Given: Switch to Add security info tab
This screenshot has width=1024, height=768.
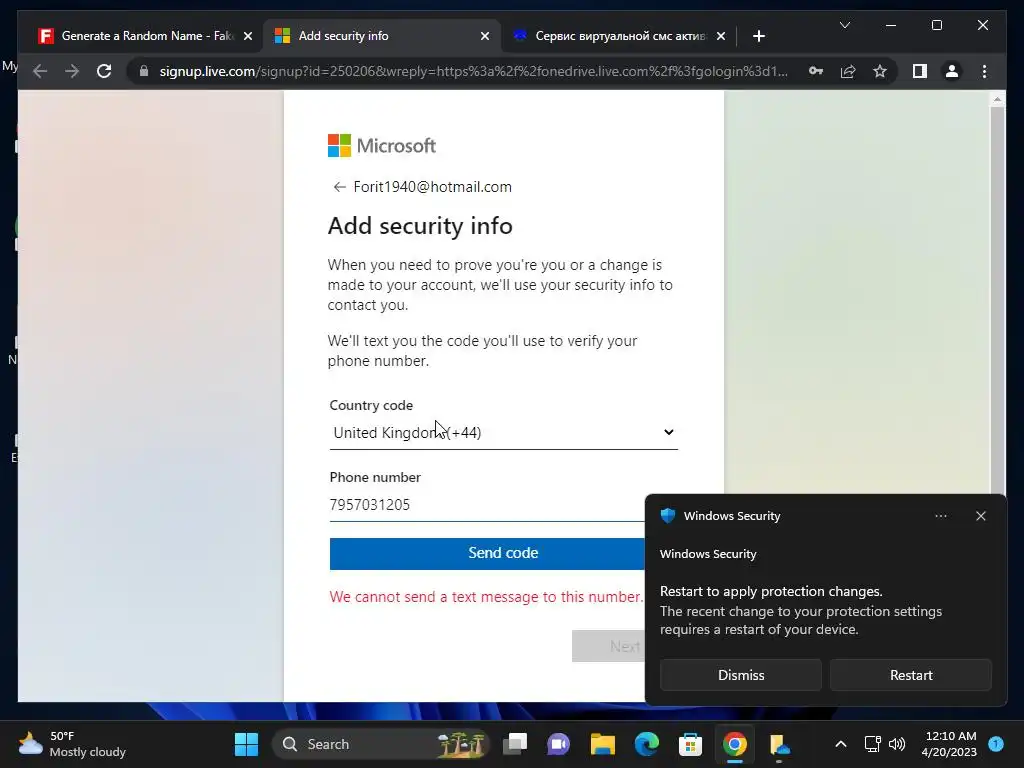Looking at the screenshot, I should coord(381,36).
